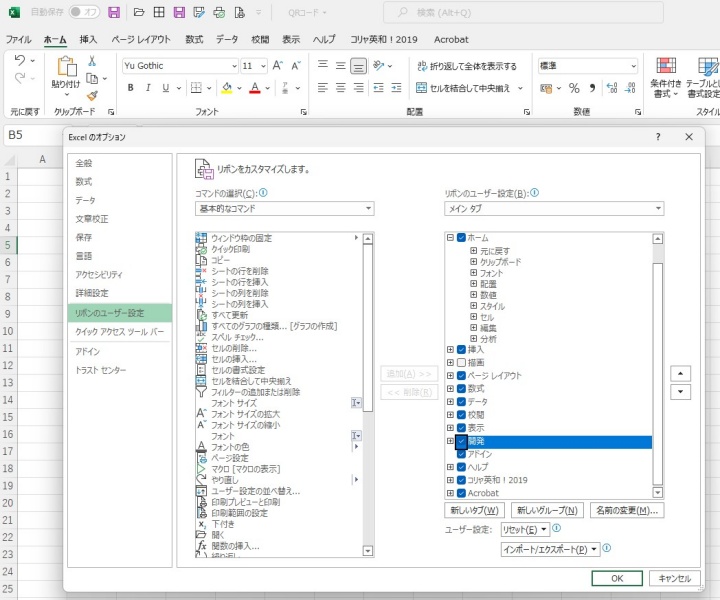Image resolution: width=720 pixels, height=600 pixels.
Task: Open the コマンドの選択 dropdown
Action: 284,208
